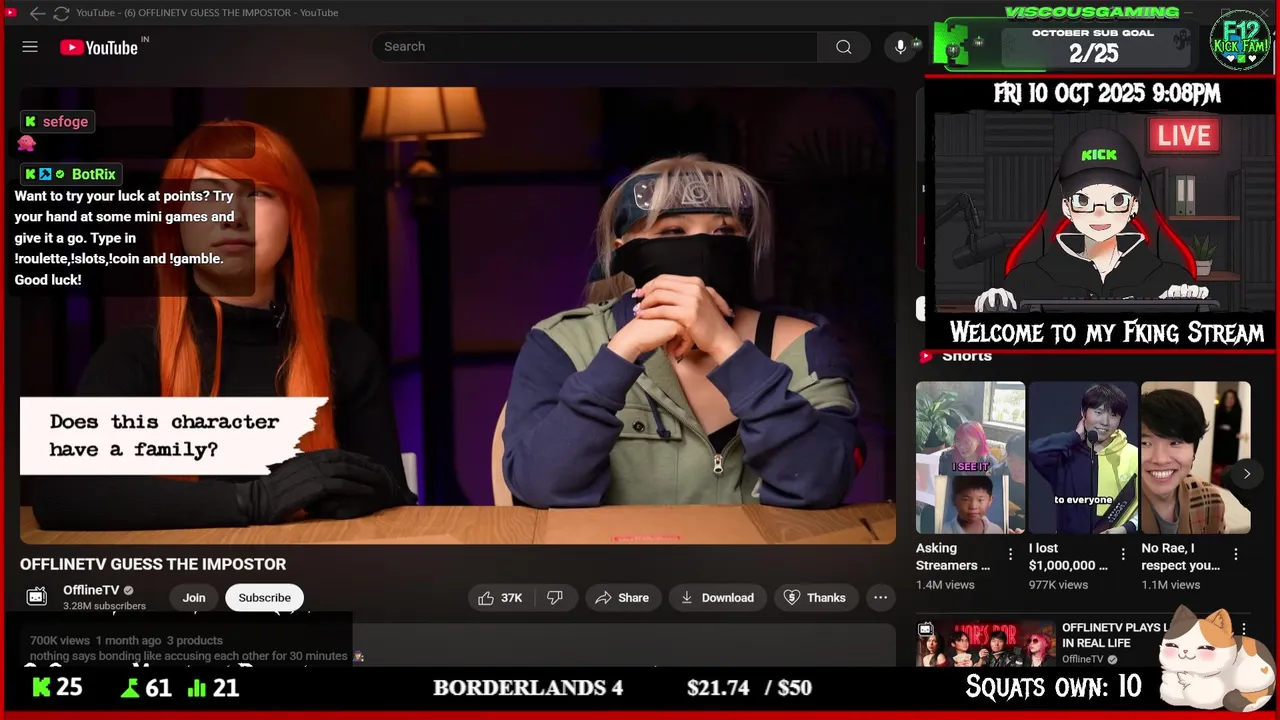Reload the page with refresh icon
The width and height of the screenshot is (1280, 720).
[61, 13]
